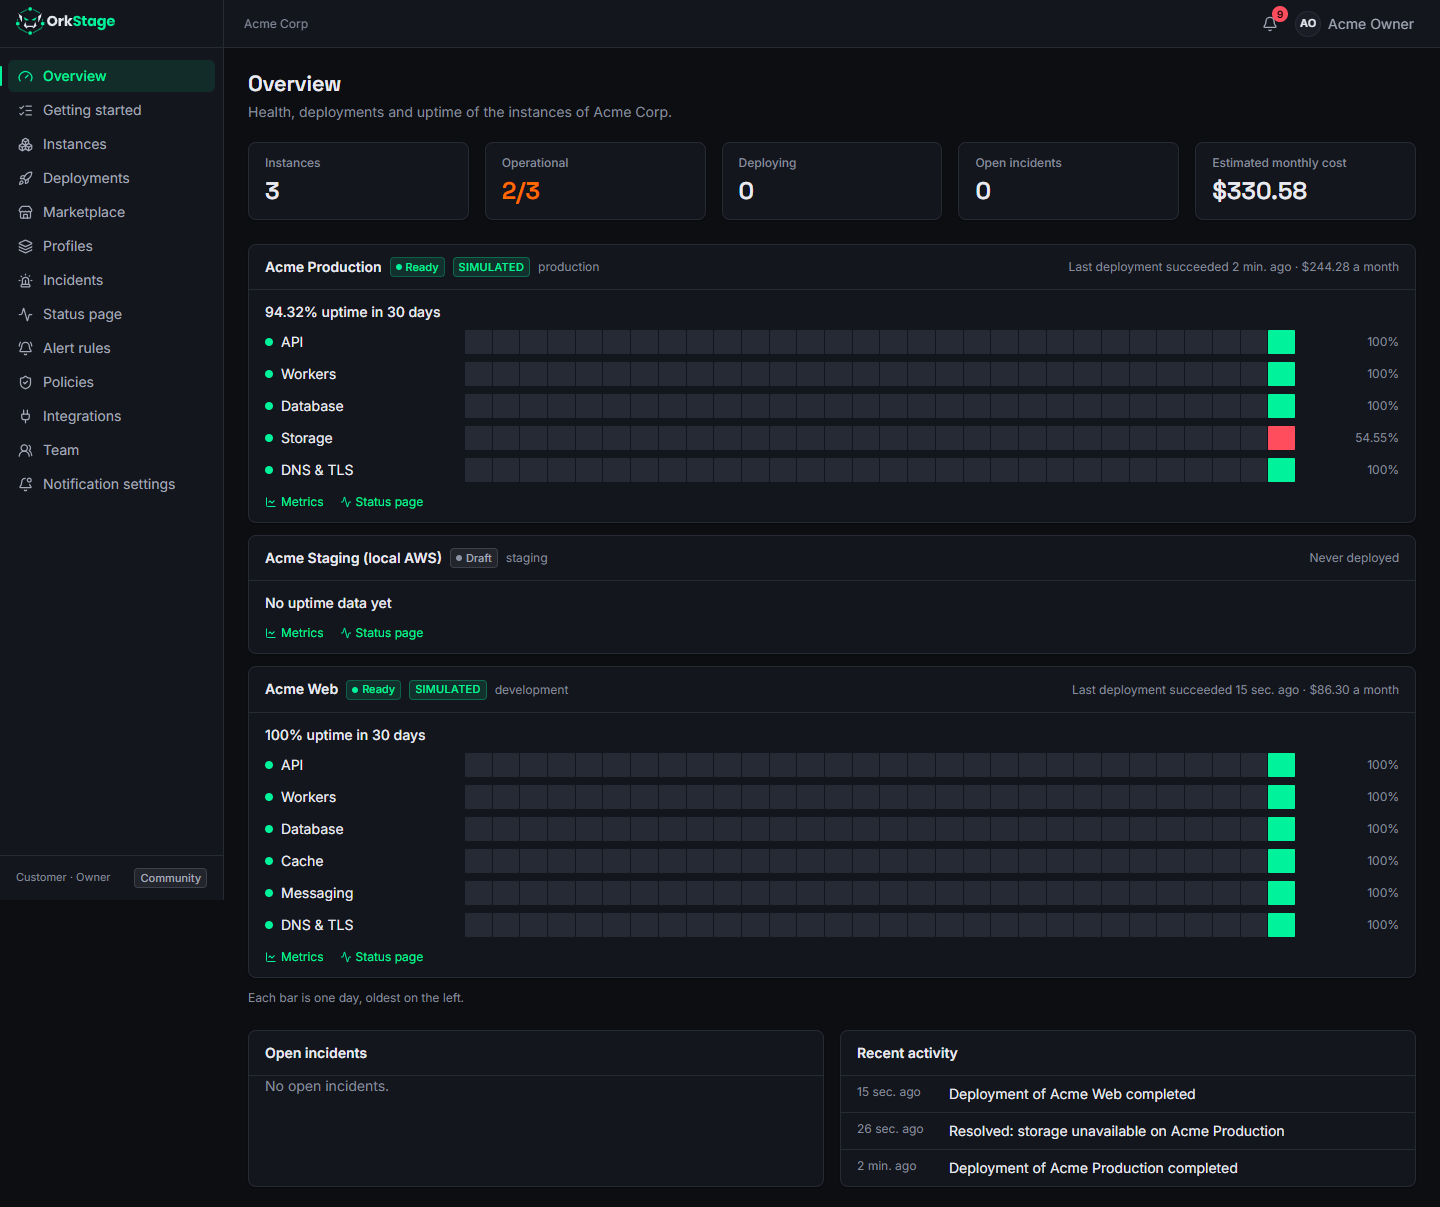Click the 'No open incidents.' message
The height and width of the screenshot is (1207, 1440).
327,1086
